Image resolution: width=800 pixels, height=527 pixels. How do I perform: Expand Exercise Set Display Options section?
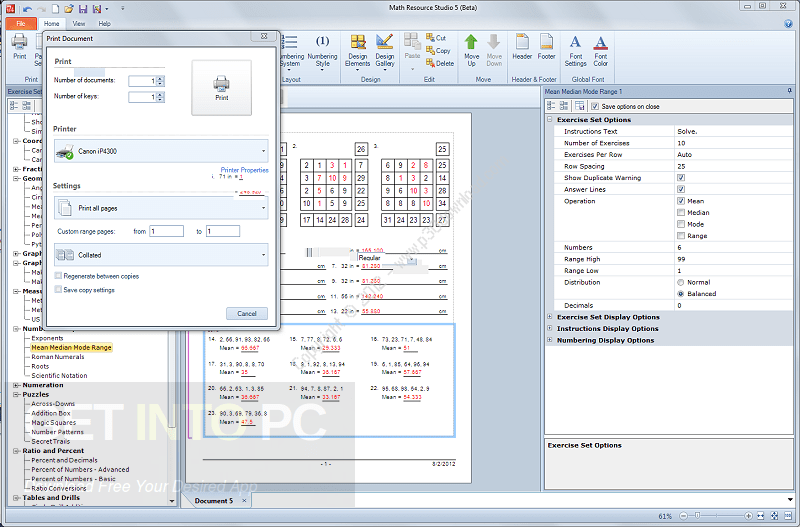549,317
